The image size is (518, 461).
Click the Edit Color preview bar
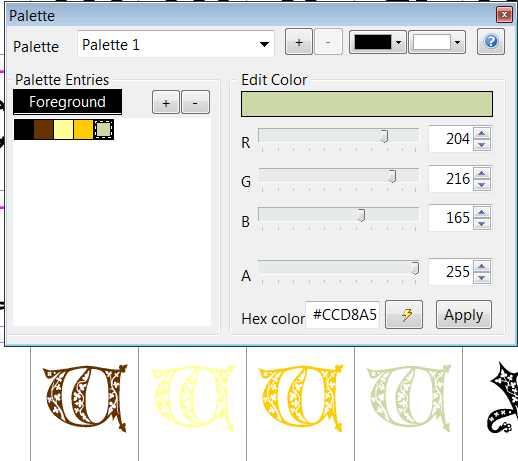coord(367,104)
